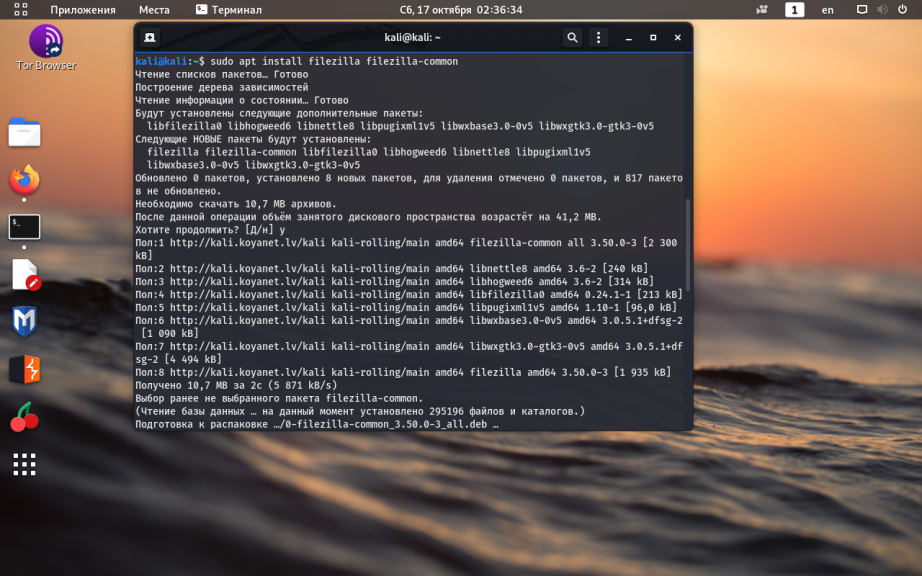This screenshot has height=576, width=922.
Task: Launch Metasploit from the dock
Action: pos(24,322)
